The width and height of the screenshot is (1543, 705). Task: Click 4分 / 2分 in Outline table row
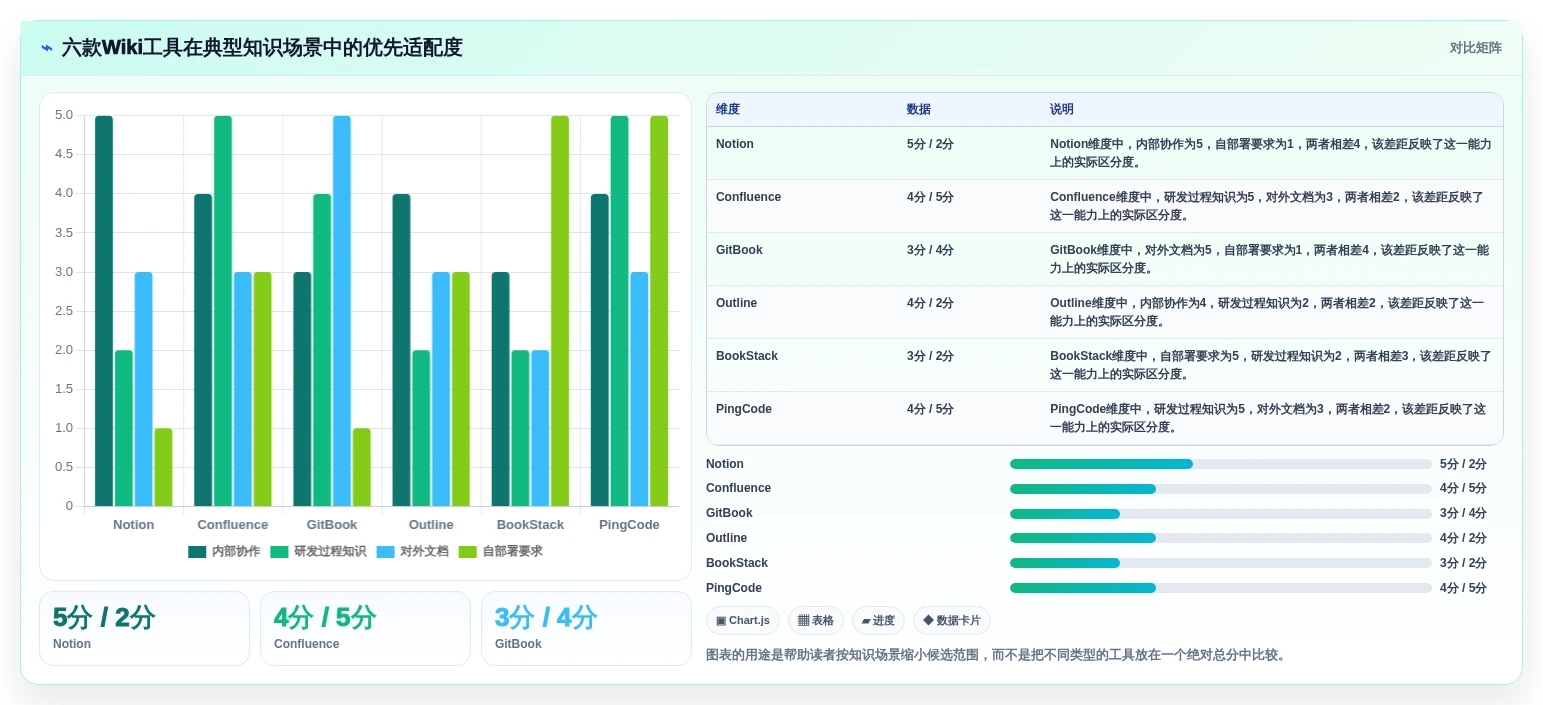point(930,303)
